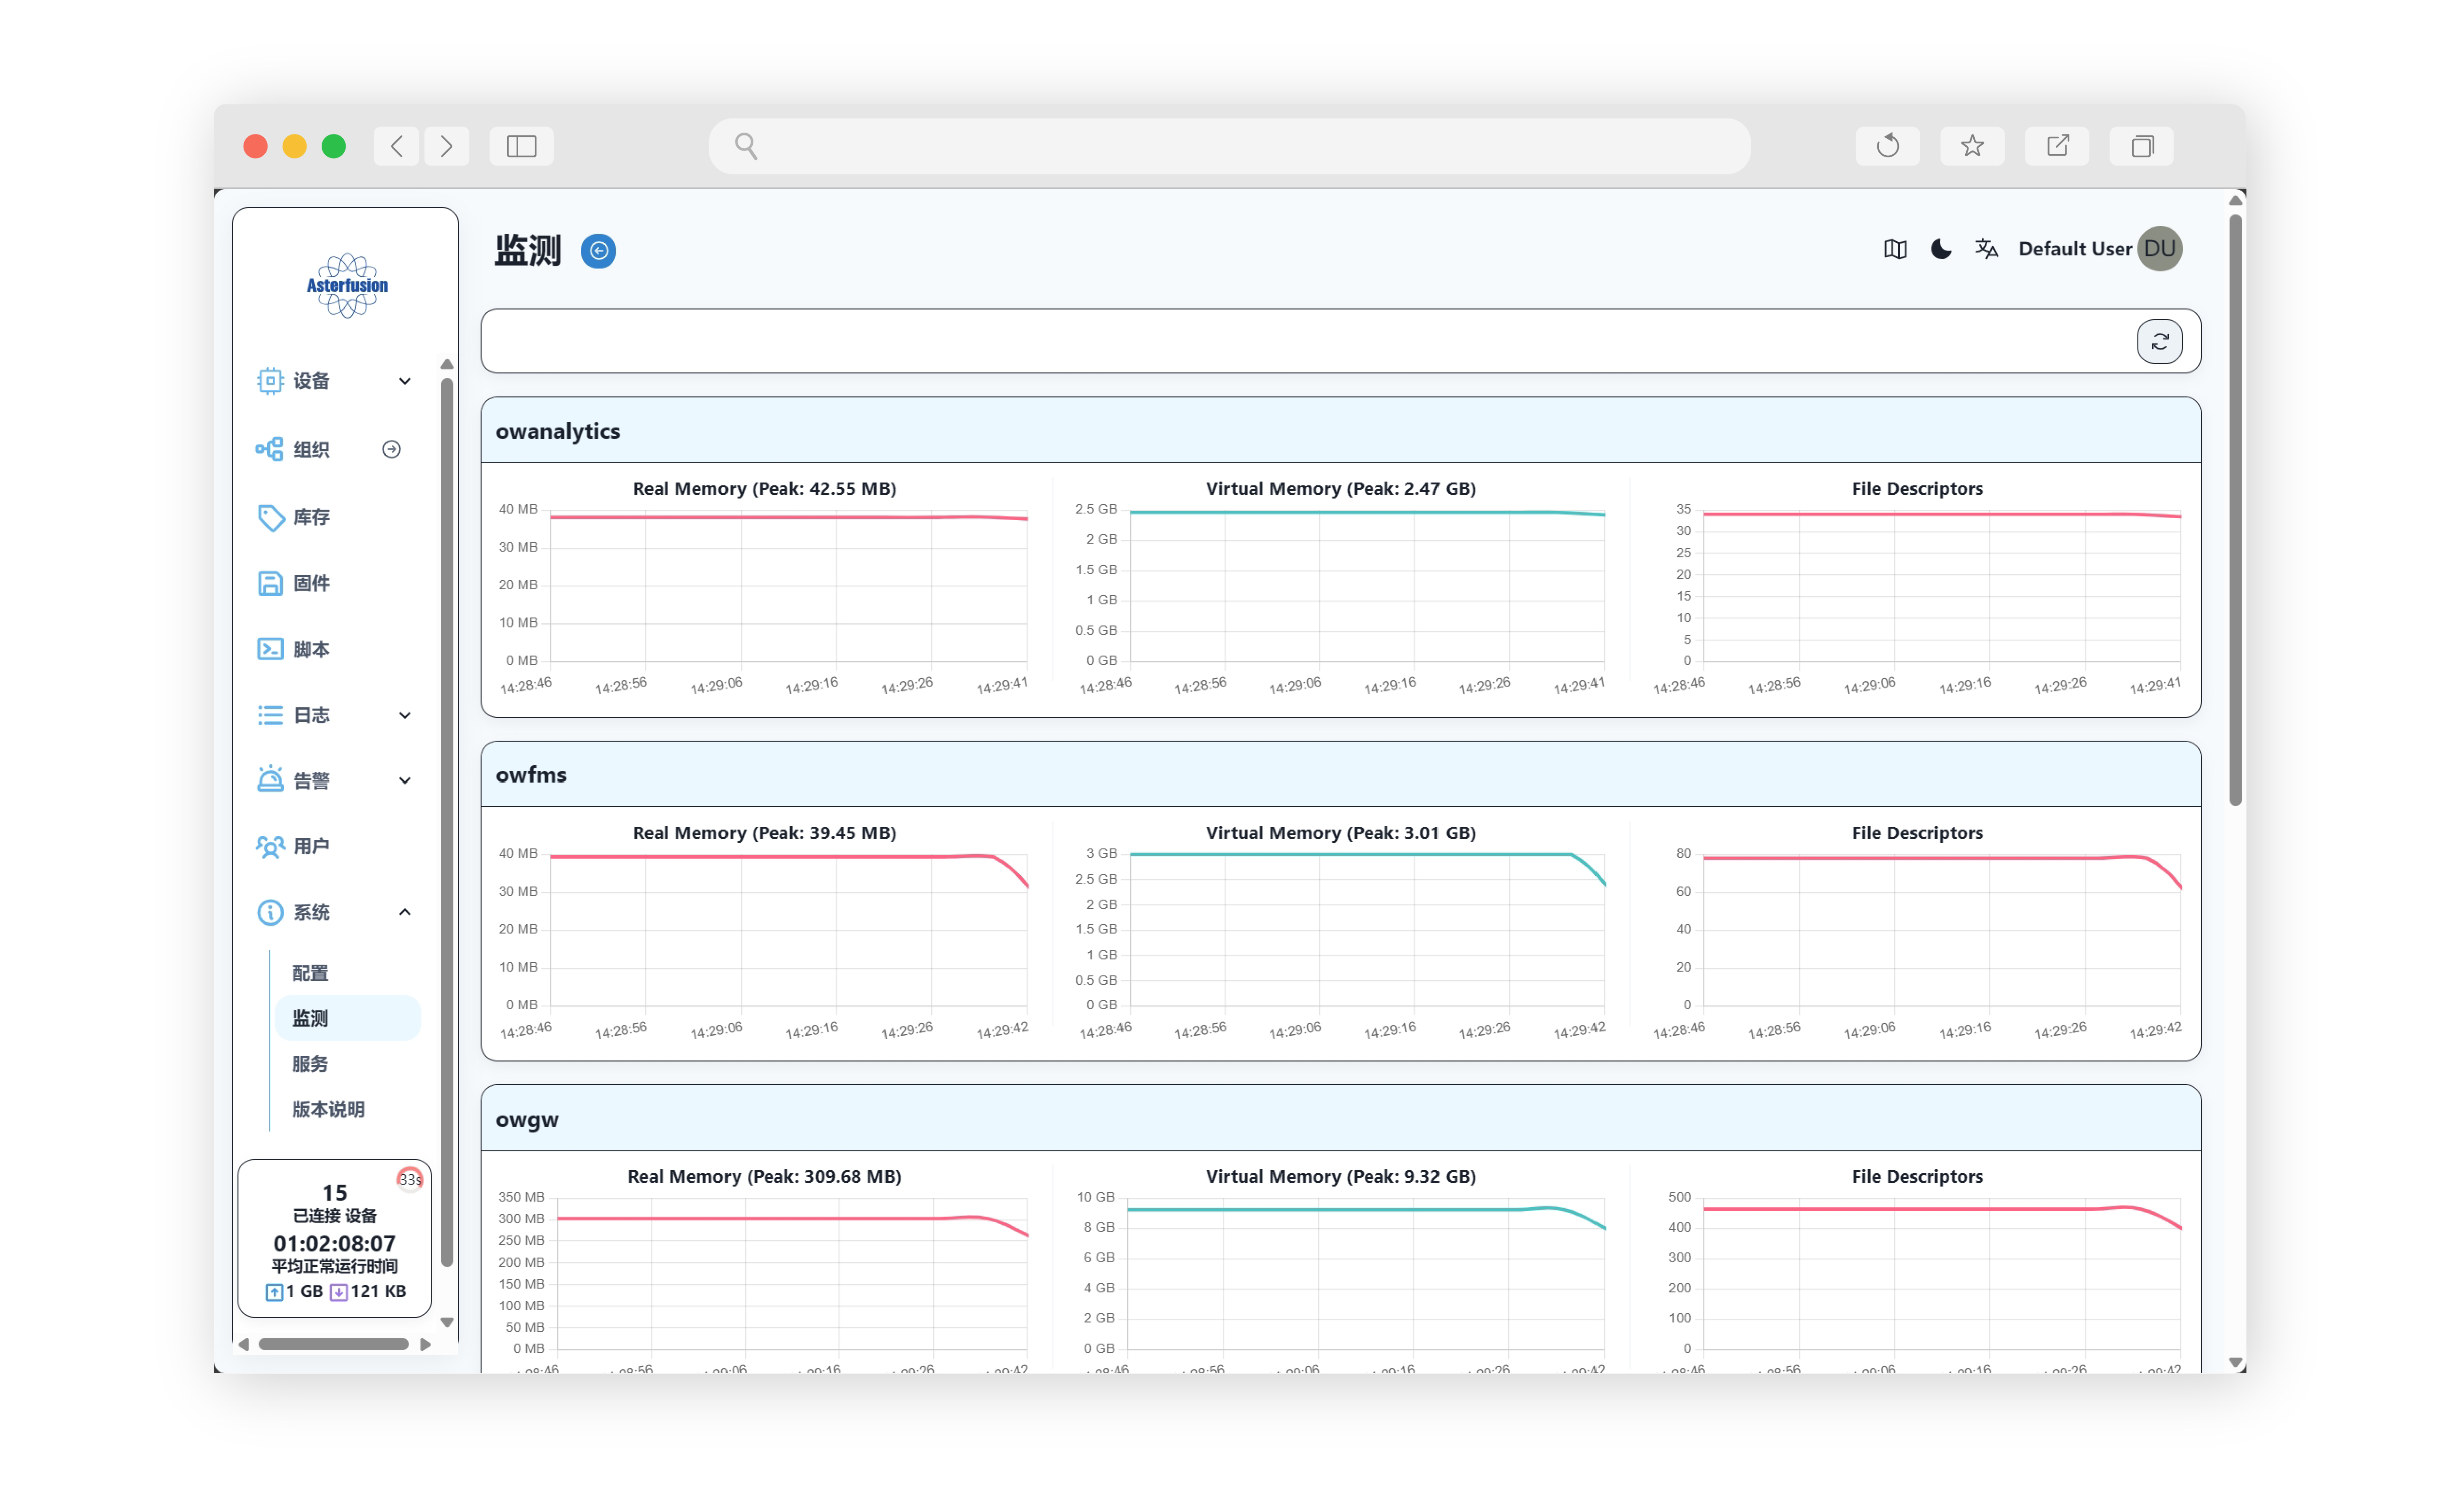Image resolution: width=2460 pixels, height=1512 pixels.
Task: Click owanalytics Real Memory chart title
Action: (764, 489)
